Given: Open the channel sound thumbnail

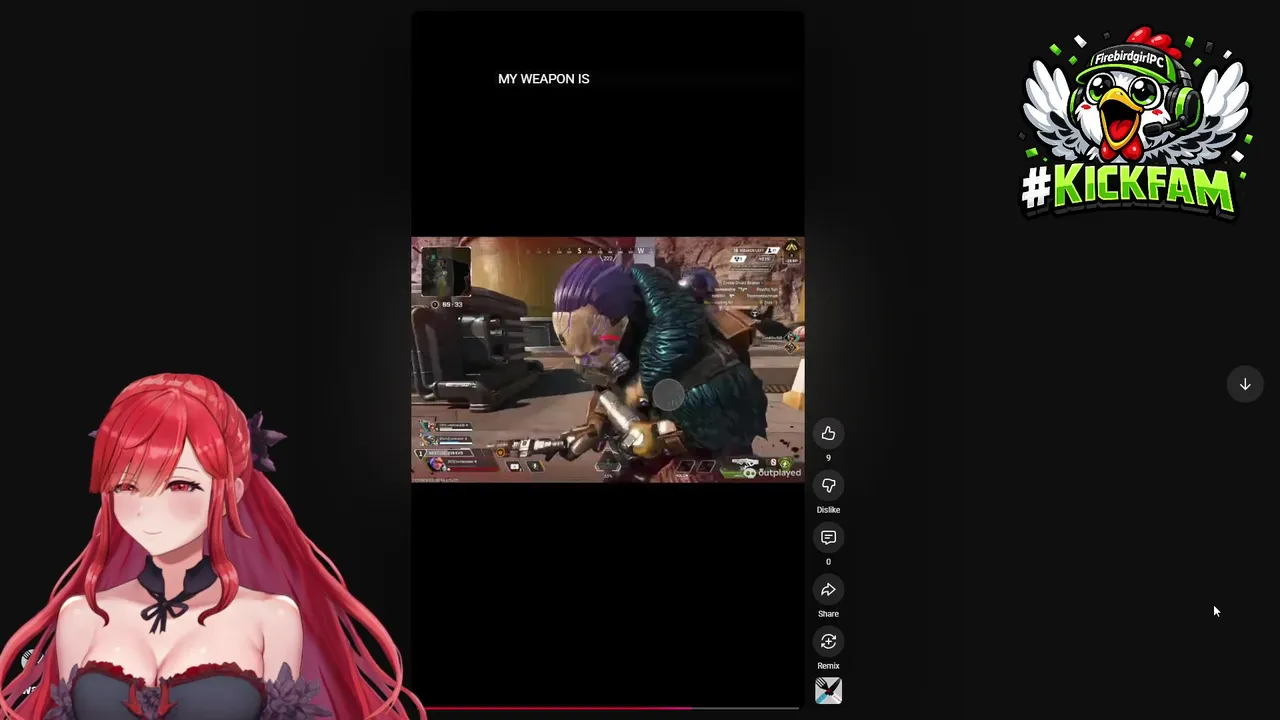Looking at the screenshot, I should click(x=828, y=691).
